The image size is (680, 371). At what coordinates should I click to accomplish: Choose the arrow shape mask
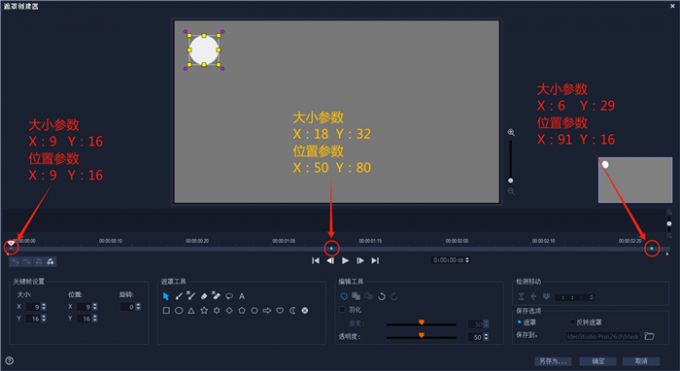click(x=267, y=311)
